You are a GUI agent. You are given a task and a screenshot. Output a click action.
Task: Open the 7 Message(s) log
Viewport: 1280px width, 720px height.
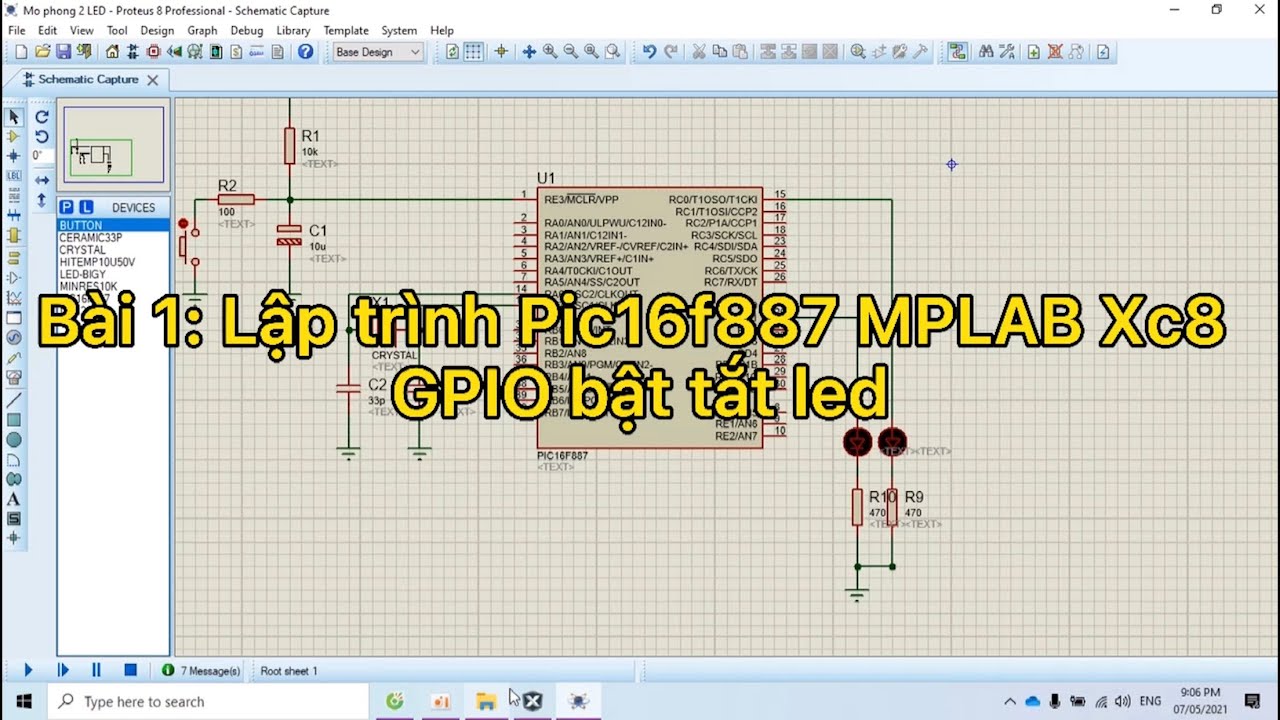tap(202, 671)
